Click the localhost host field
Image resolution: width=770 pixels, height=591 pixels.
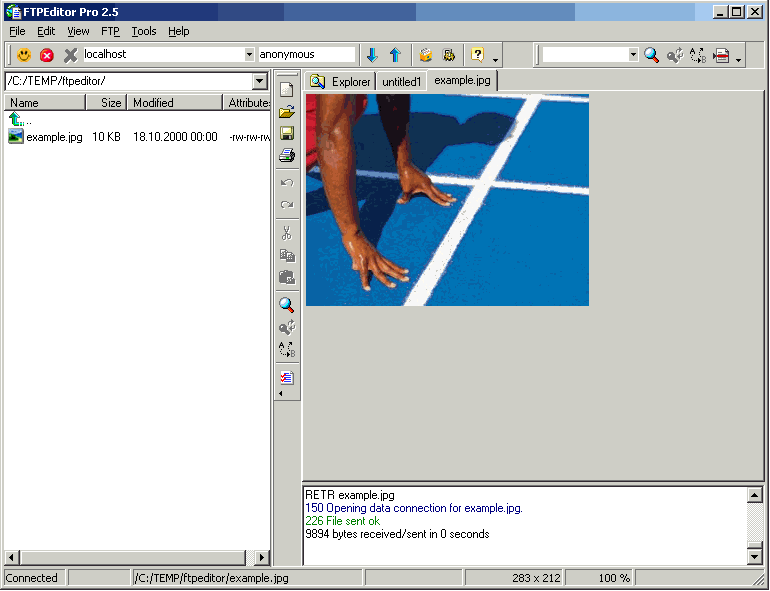tap(164, 55)
